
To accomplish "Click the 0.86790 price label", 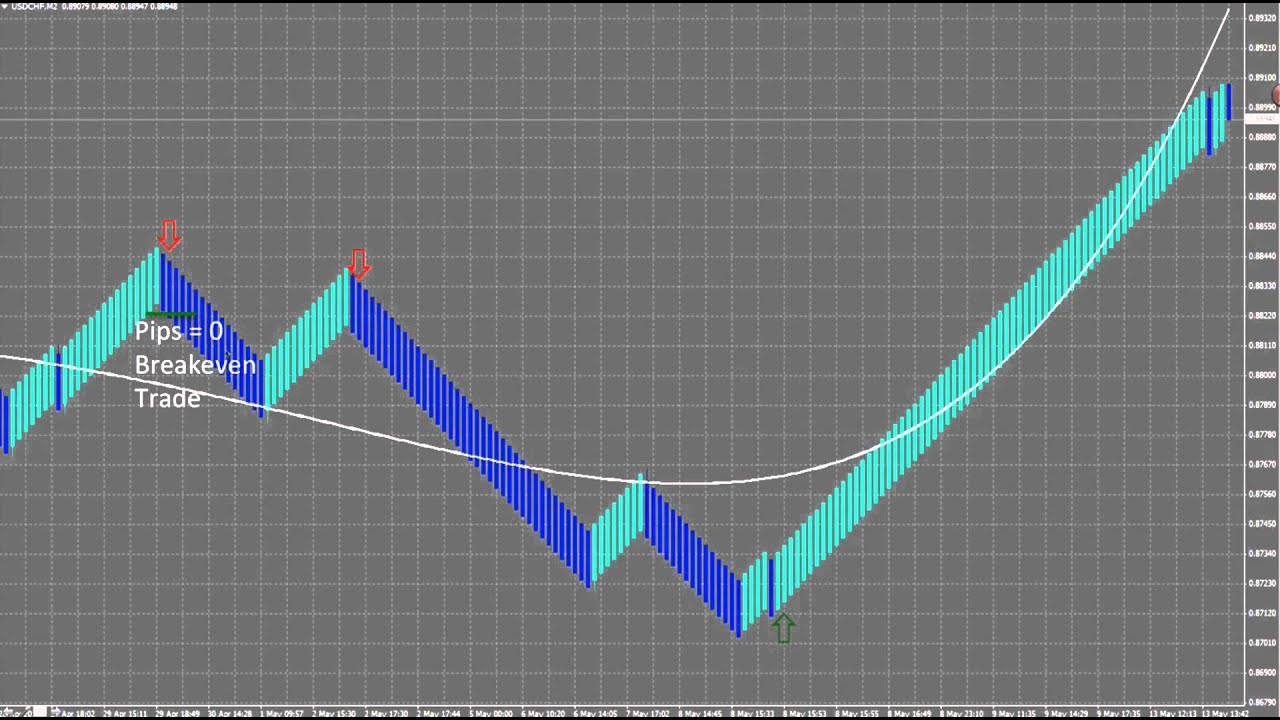I will (x=1263, y=703).
